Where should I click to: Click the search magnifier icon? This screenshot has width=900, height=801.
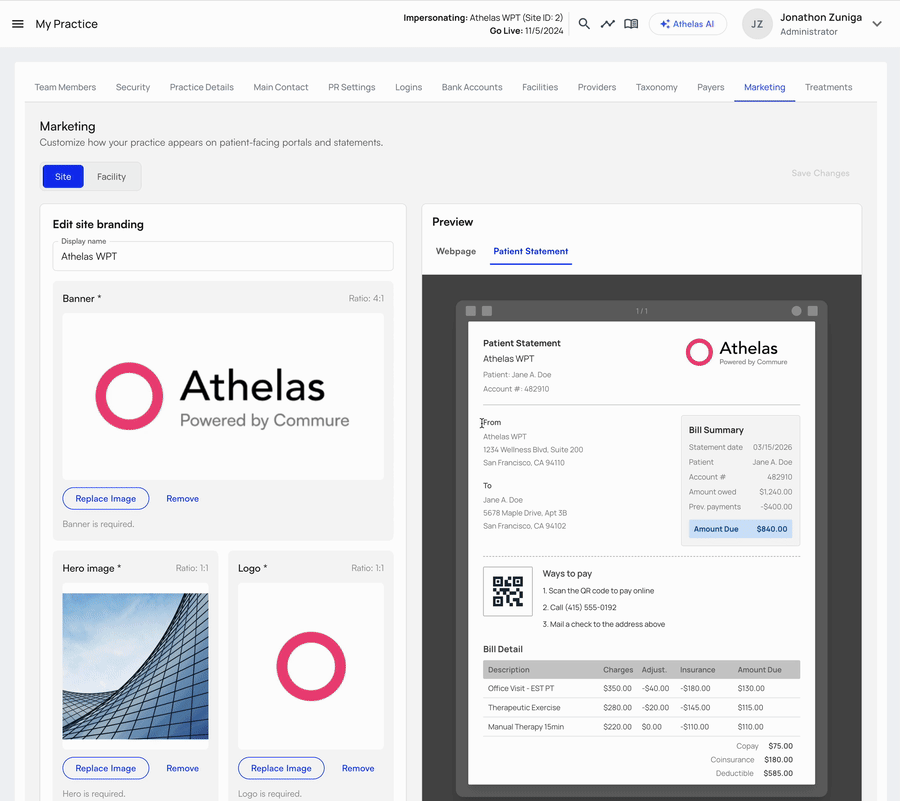pyautogui.click(x=584, y=24)
